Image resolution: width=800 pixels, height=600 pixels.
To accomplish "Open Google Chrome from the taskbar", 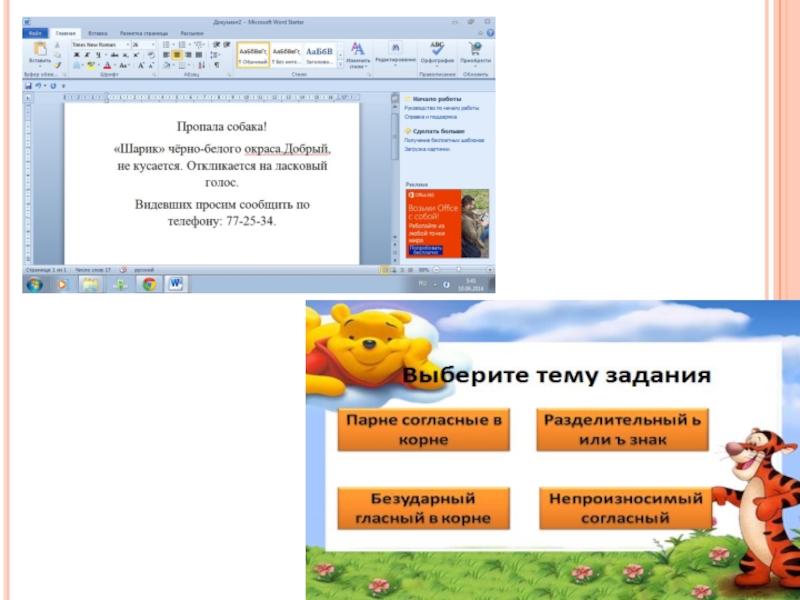I will pyautogui.click(x=149, y=284).
